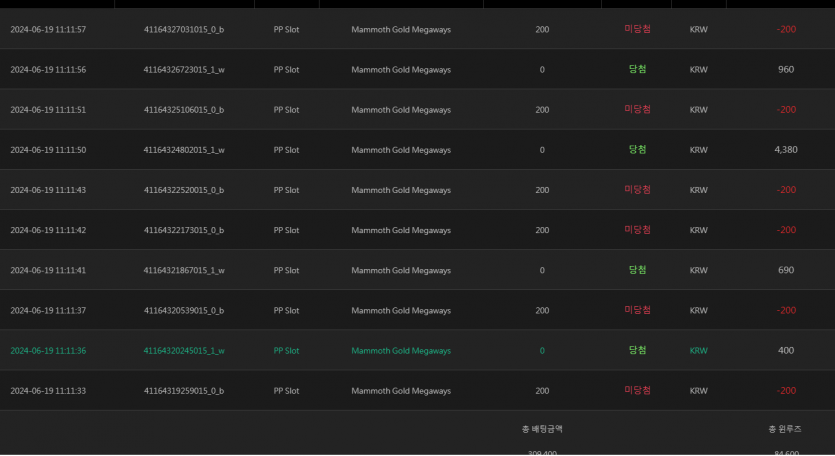Click transaction ID 41164327031015_0_b
The image size is (835, 456).
click(x=184, y=30)
